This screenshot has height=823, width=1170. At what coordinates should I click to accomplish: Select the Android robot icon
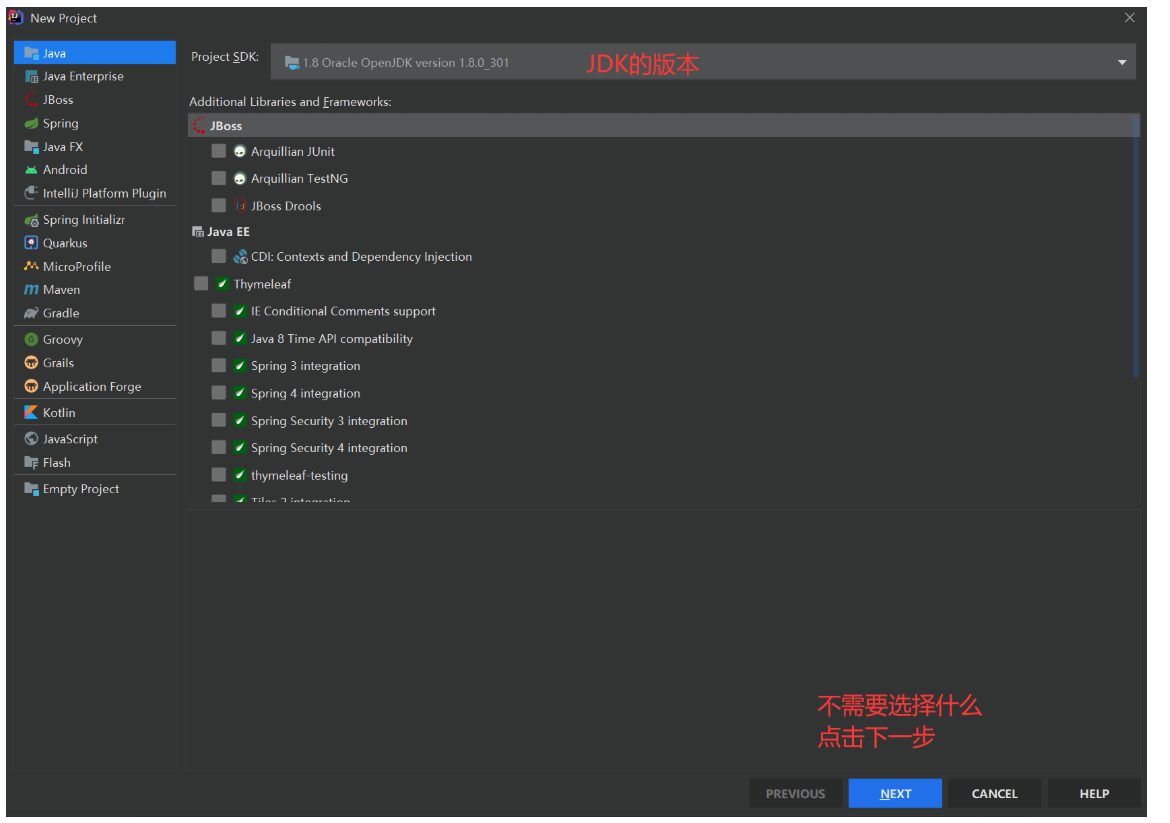31,170
